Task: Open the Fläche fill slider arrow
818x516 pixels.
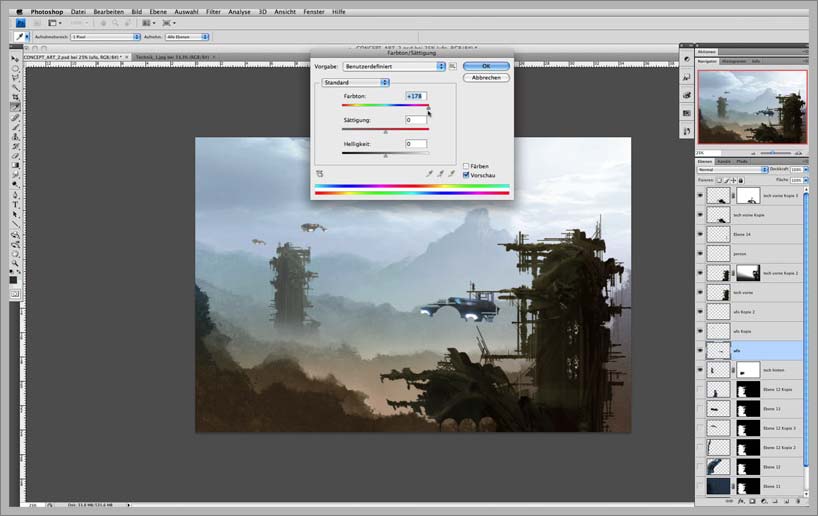Action: click(806, 180)
